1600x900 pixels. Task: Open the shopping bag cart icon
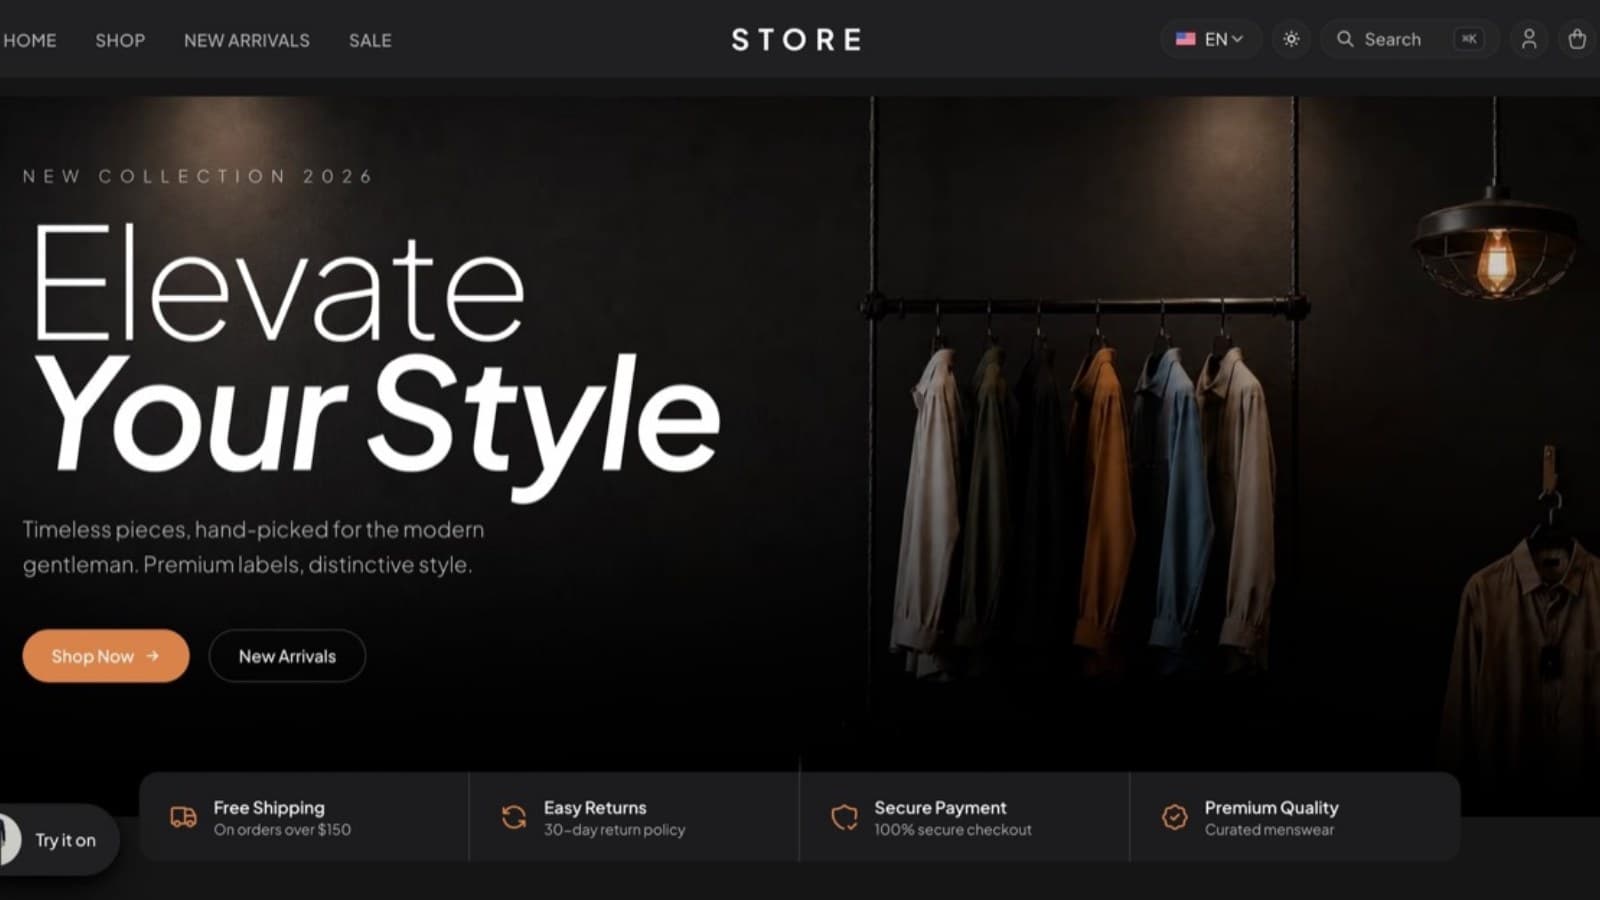[1577, 39]
